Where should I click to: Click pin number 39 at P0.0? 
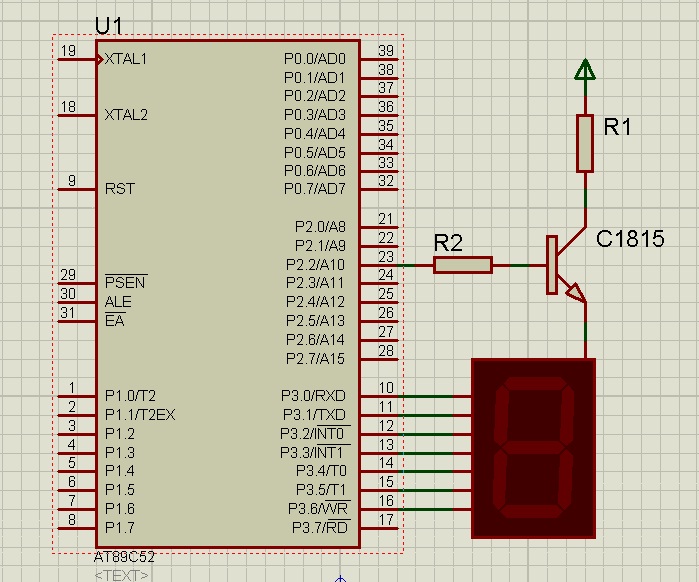(386, 51)
